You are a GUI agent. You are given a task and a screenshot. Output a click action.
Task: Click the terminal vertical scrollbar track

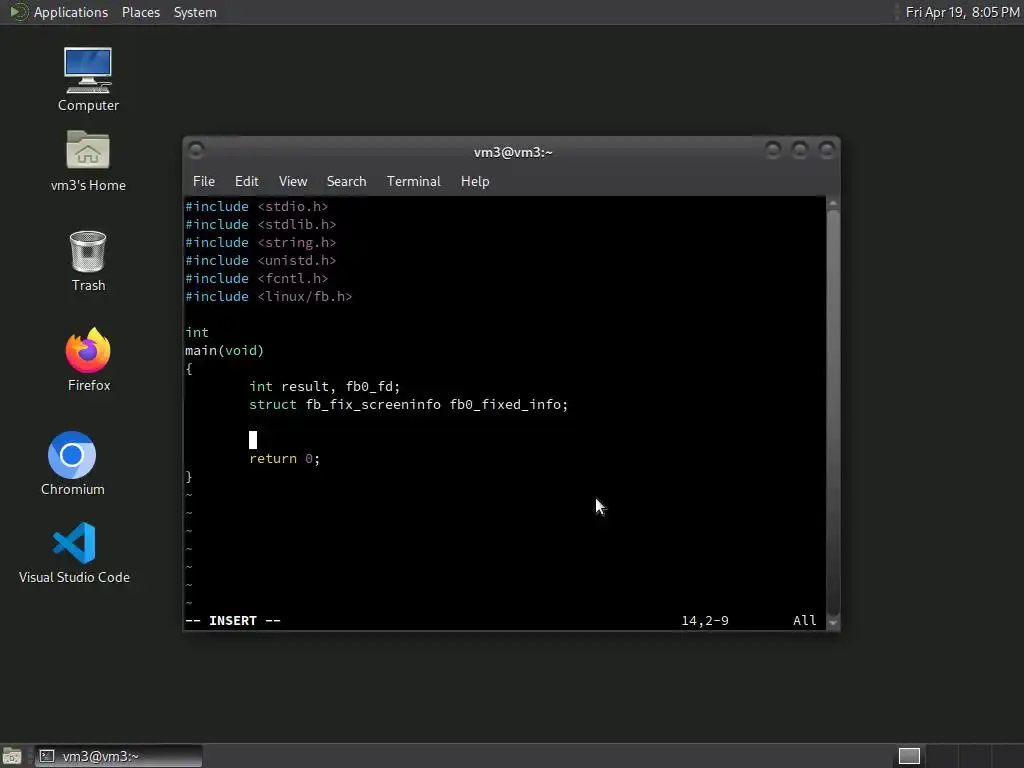(833, 413)
